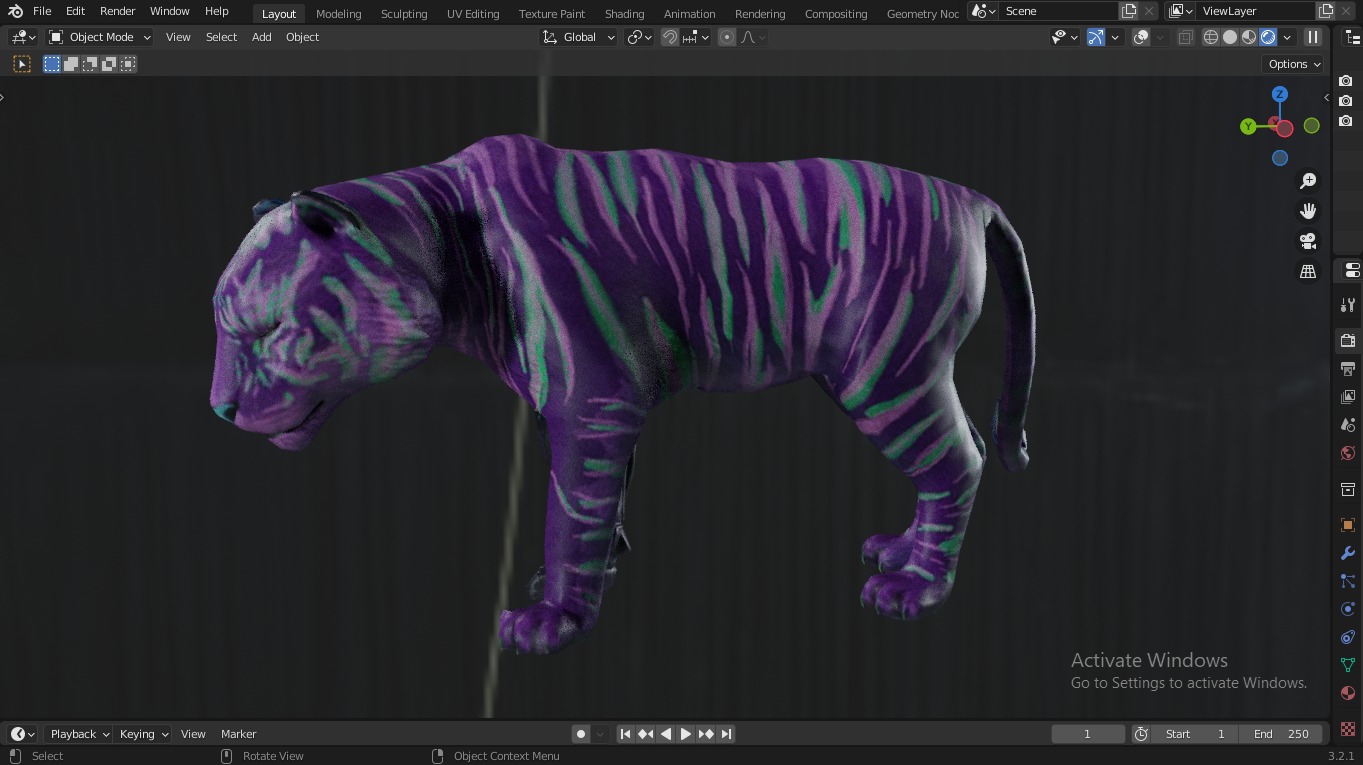
Task: Switch to the Compositing workspace tab
Action: (x=836, y=14)
